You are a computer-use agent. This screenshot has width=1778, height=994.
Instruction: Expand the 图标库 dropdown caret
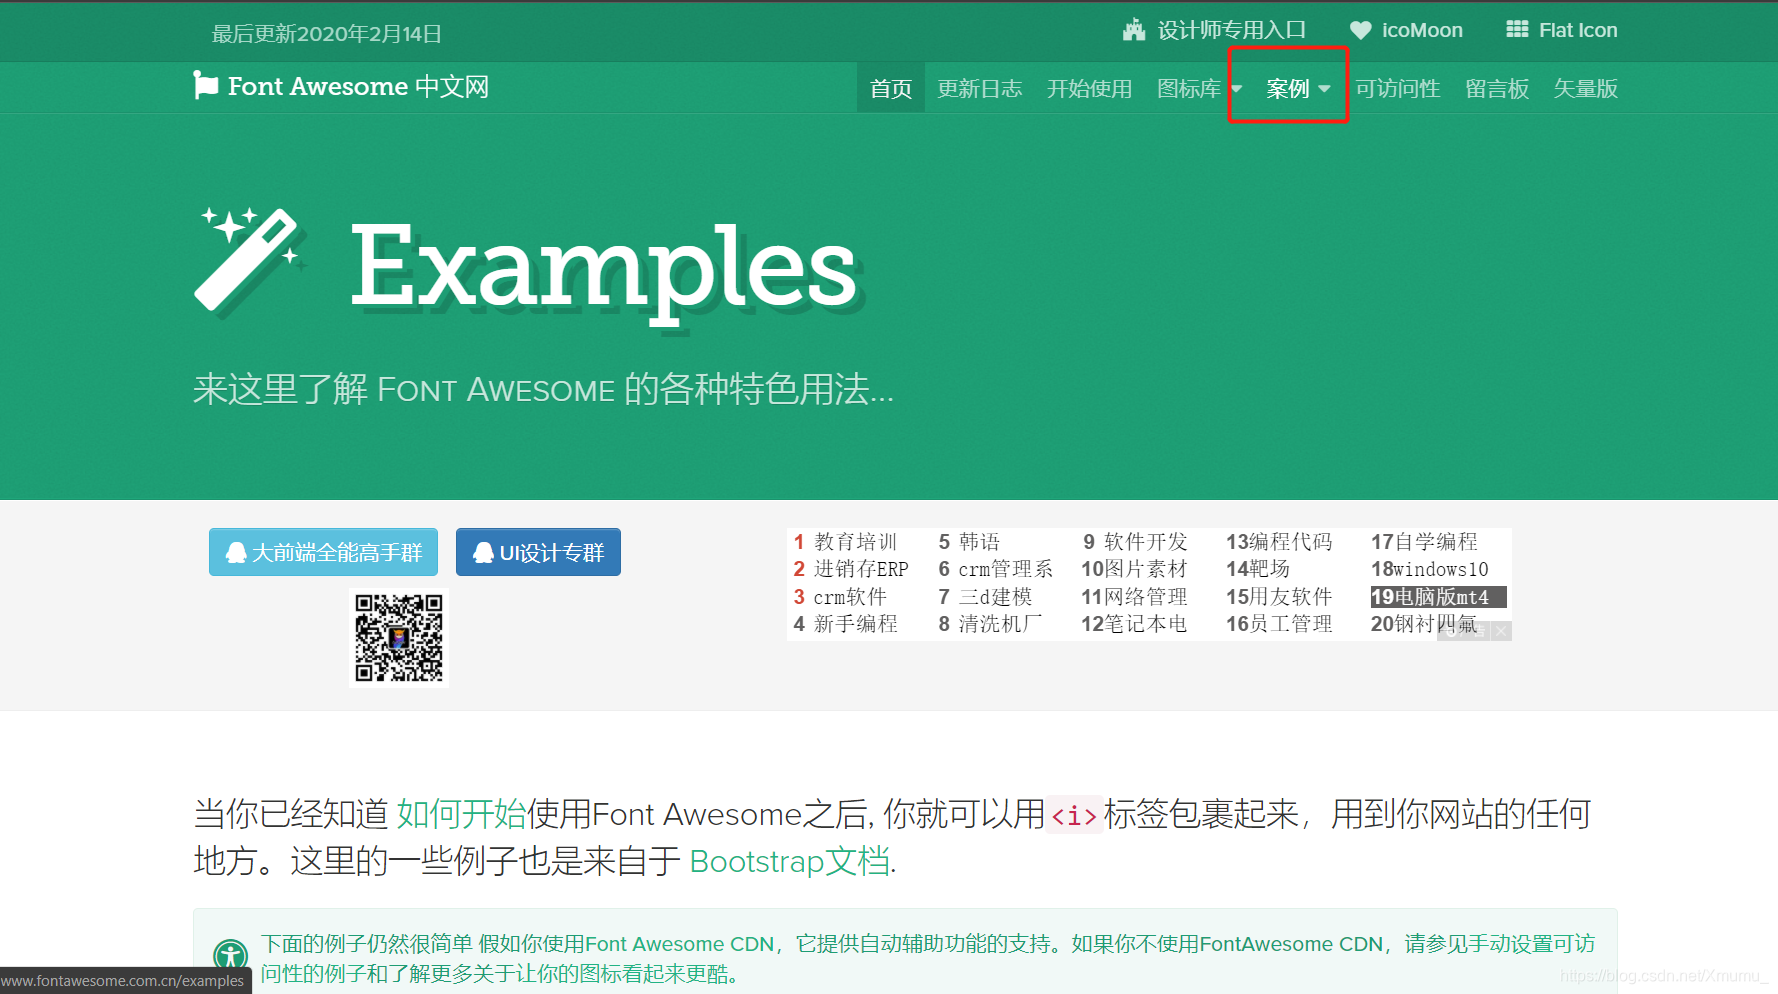(1237, 89)
